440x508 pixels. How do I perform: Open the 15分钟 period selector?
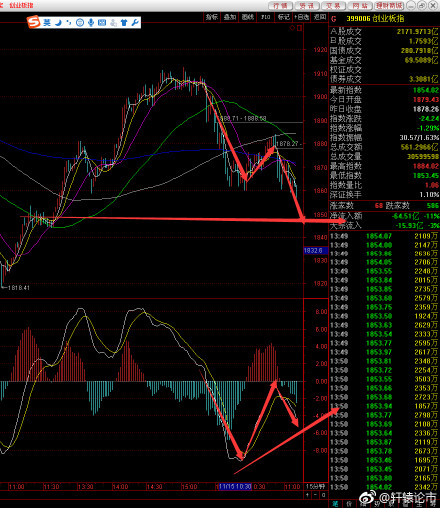click(x=315, y=486)
